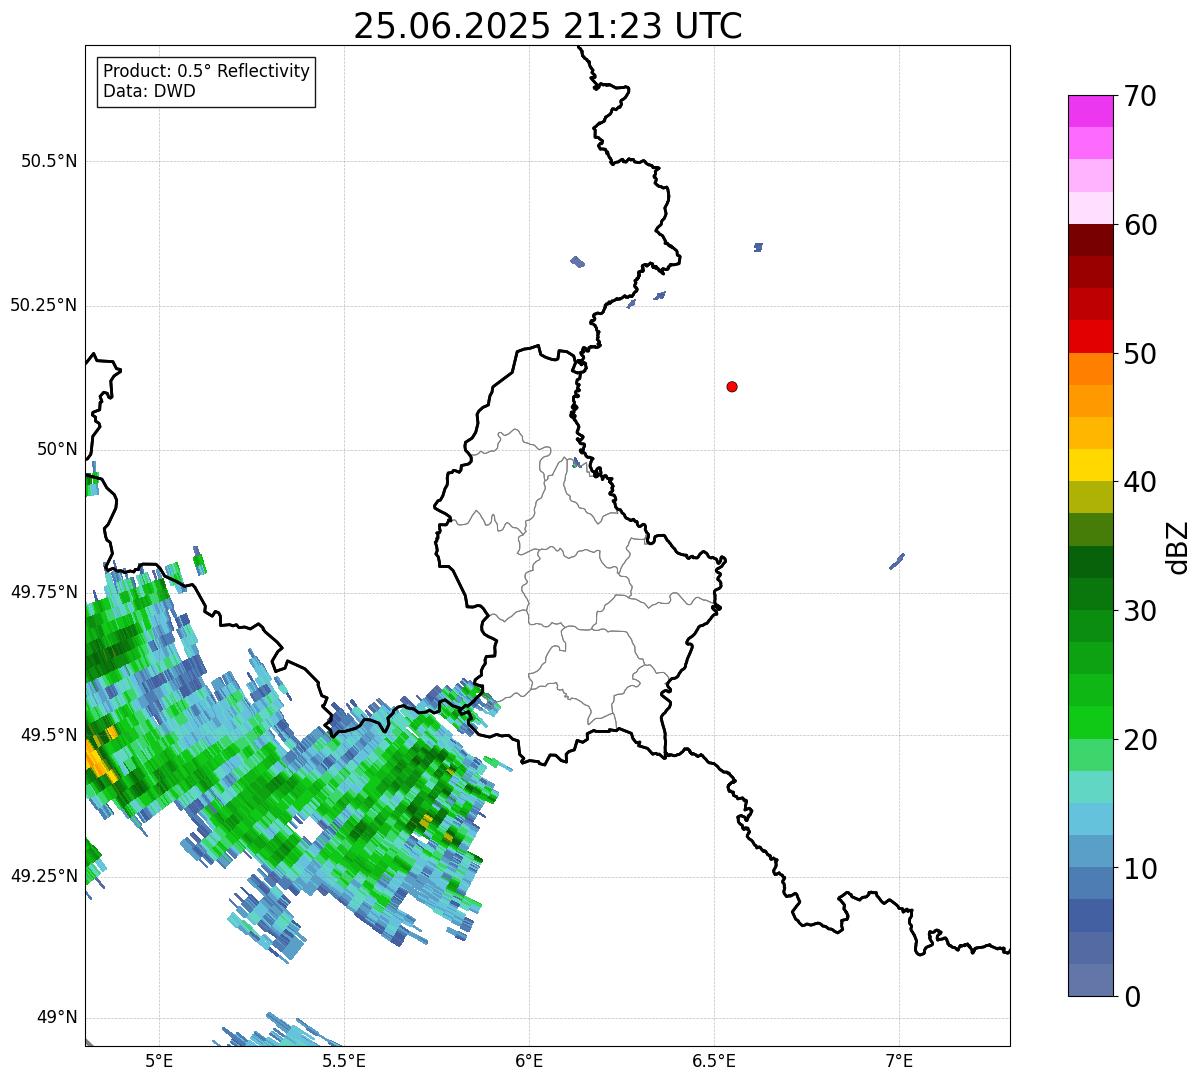Screen dimensions: 1202x1081
Task: Click the 7°E longitude label
Action: 899,1061
